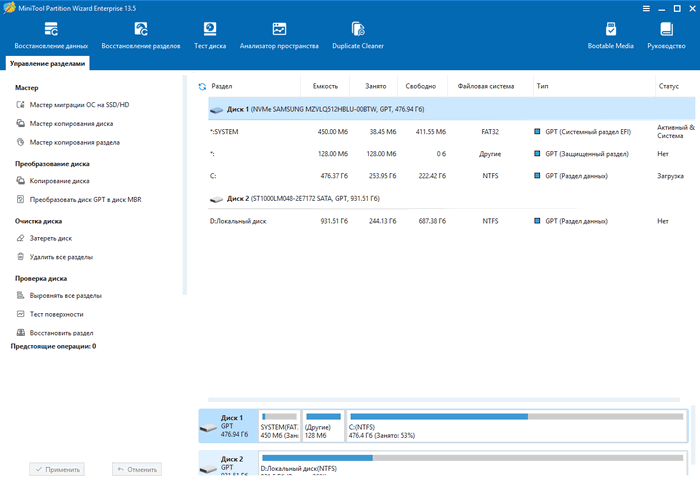The image size is (700, 492).
Task: Open Bootable Media builder
Action: [610, 35]
